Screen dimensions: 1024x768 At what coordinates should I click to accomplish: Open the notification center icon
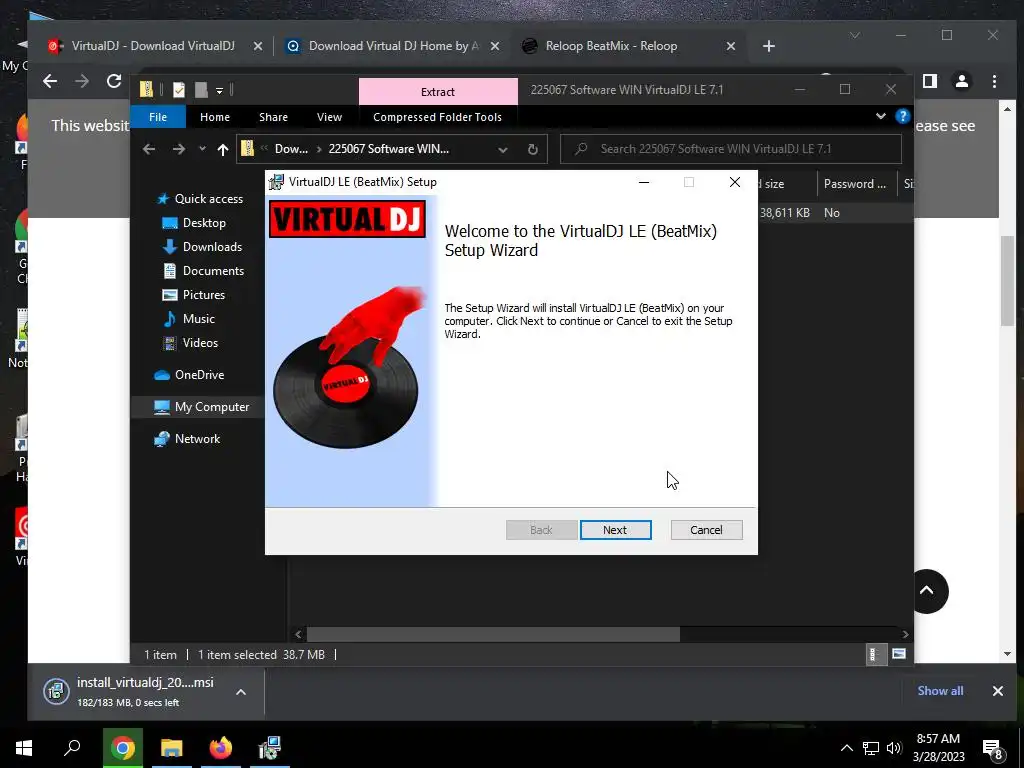[x=993, y=750]
